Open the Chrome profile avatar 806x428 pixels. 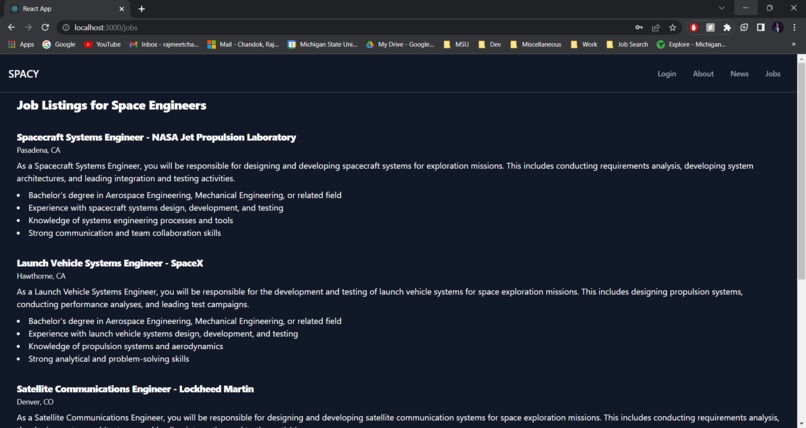click(x=777, y=28)
